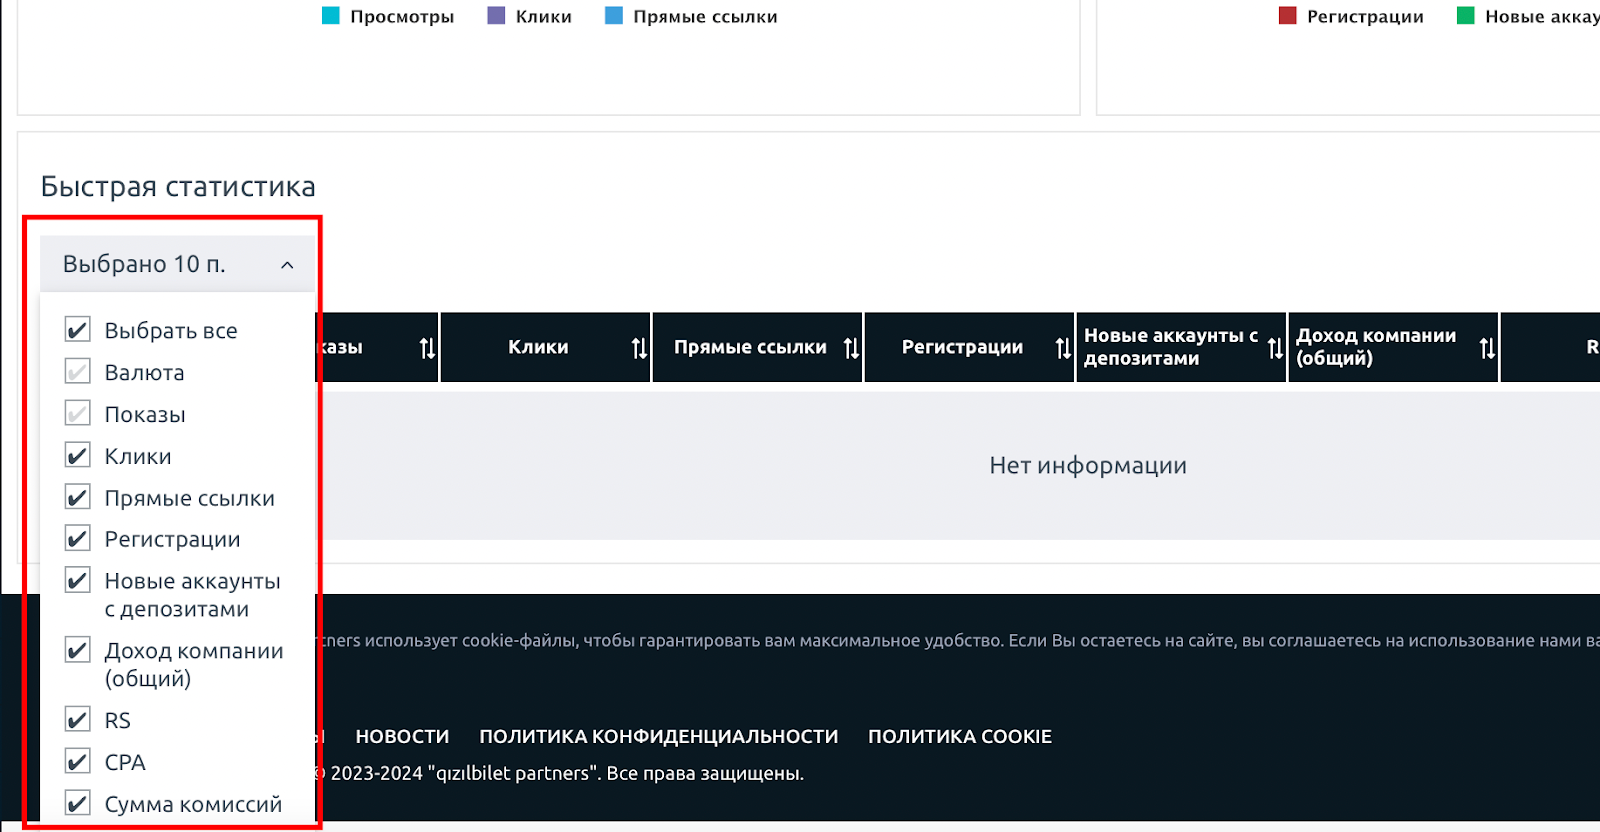Sort by Регистрации column arrows

[x=1063, y=348]
